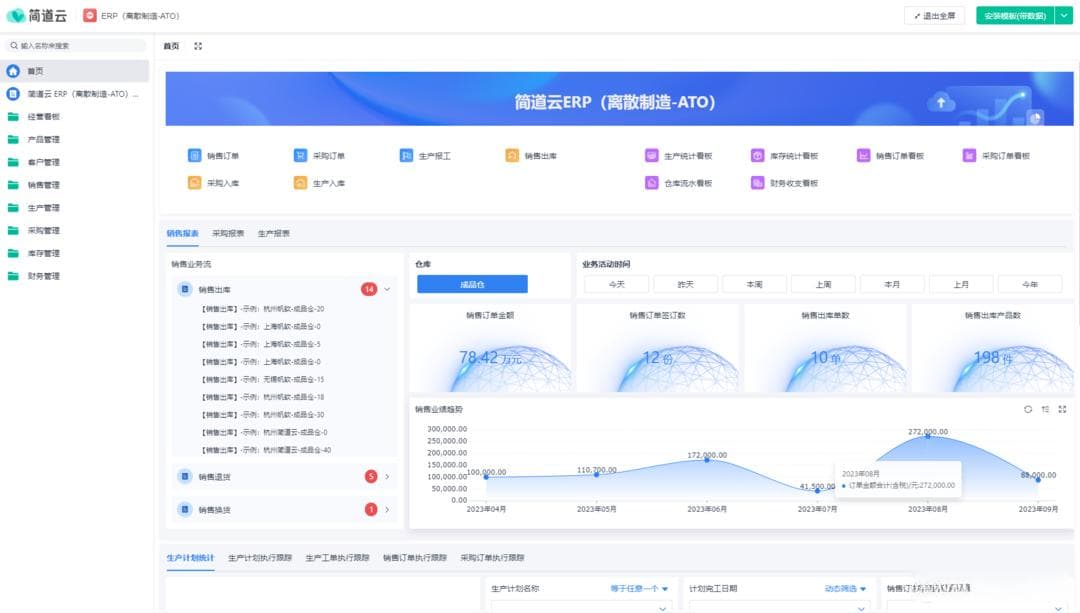Click the search magnifier icon in sidebar
1080x613 pixels.
point(14,45)
